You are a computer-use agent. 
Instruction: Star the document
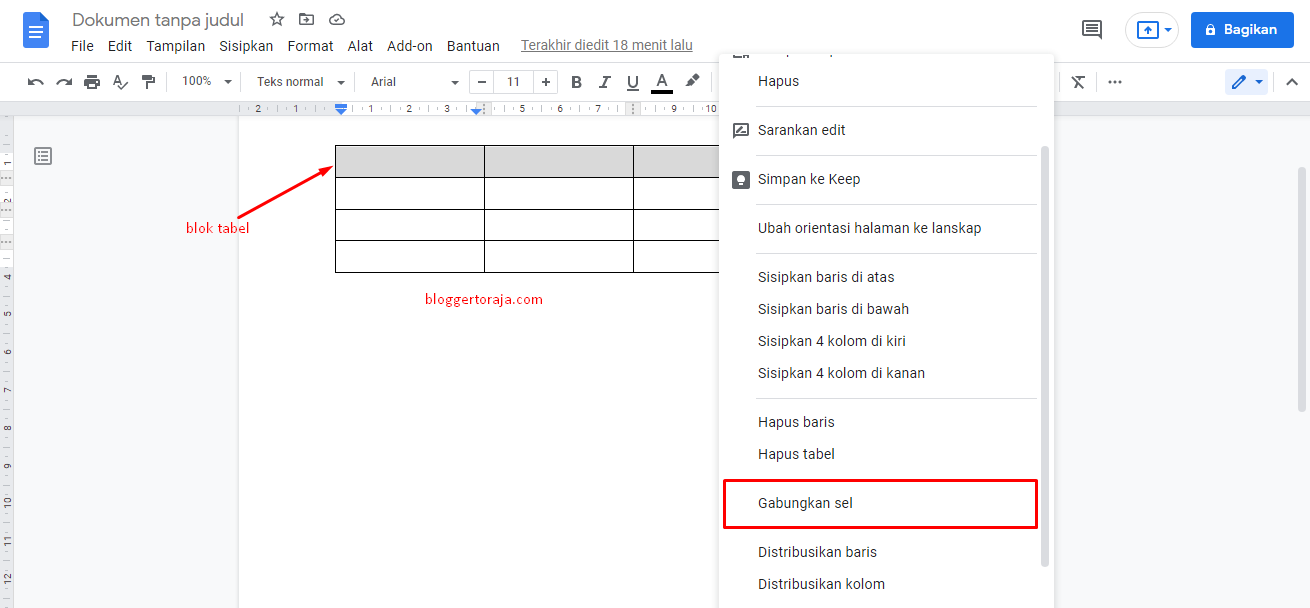(277, 19)
